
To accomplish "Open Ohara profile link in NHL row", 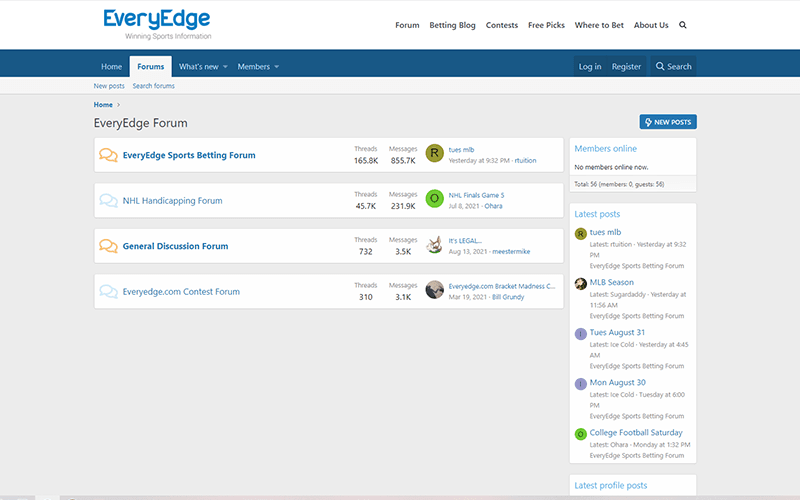I will pos(493,206).
